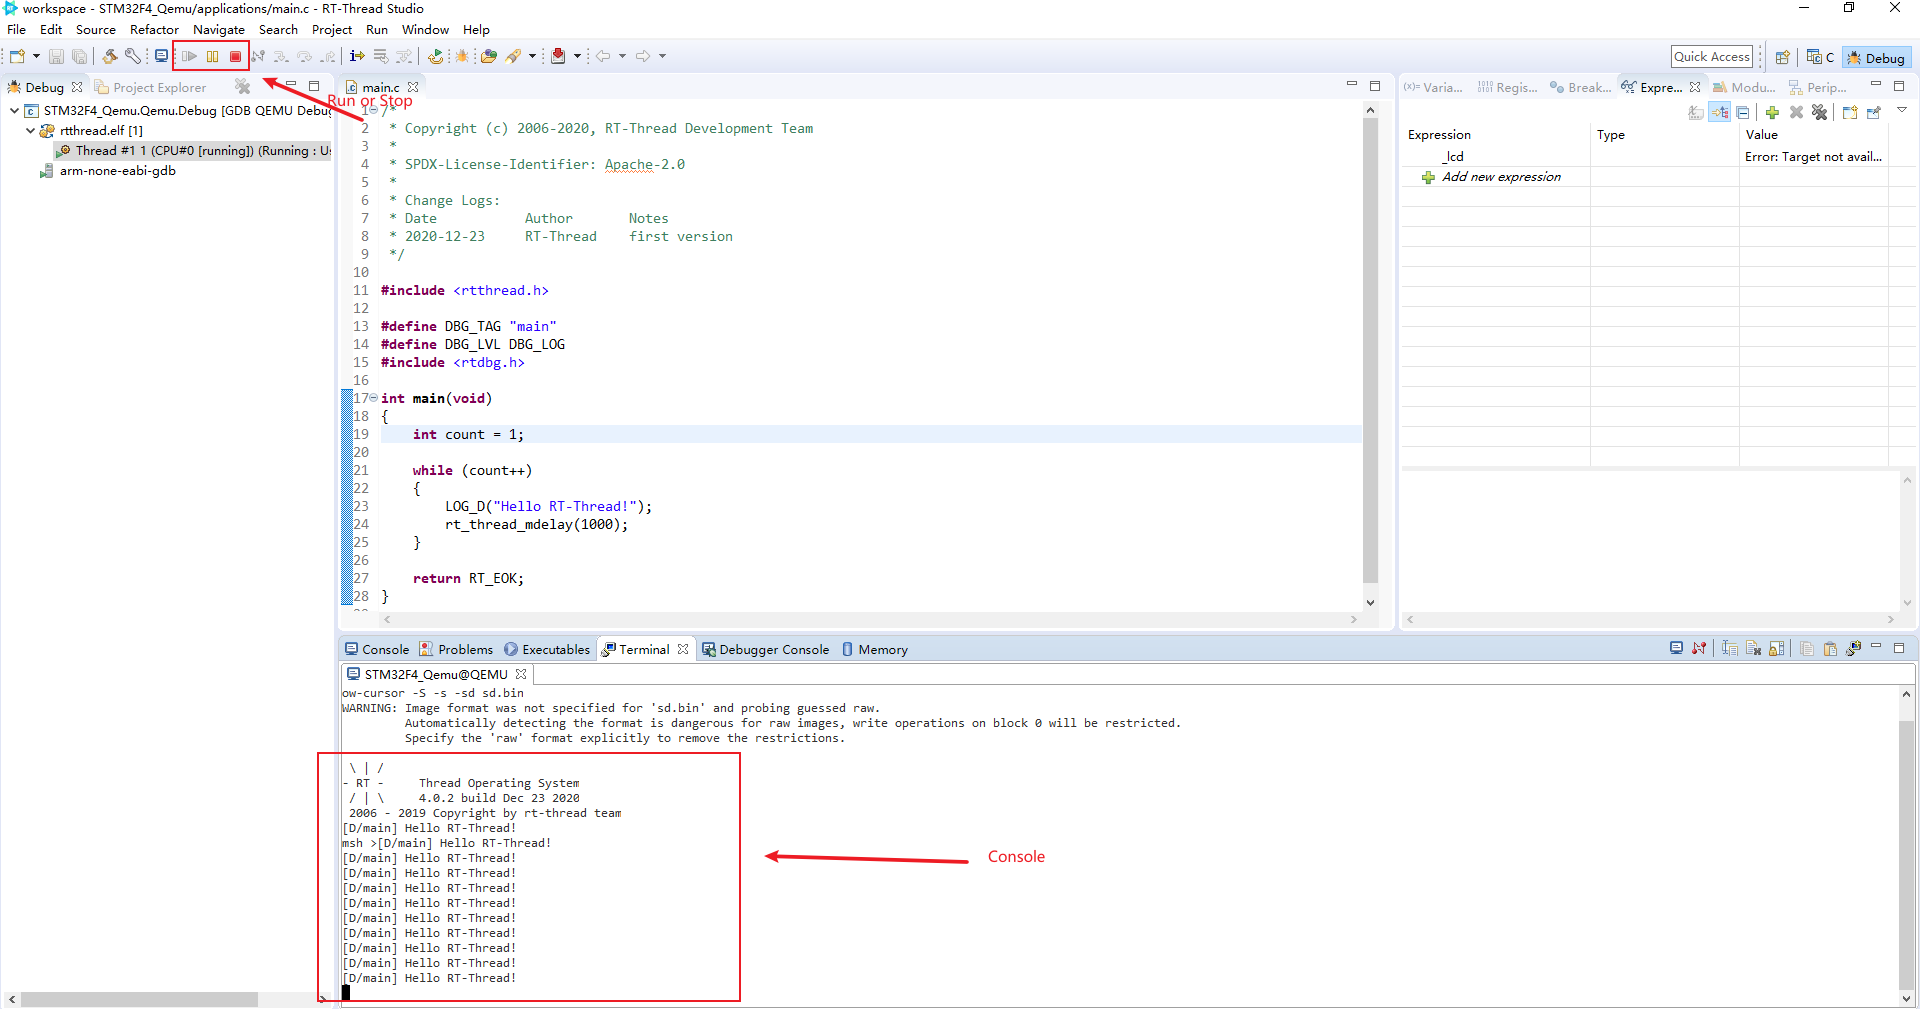This screenshot has width=1920, height=1009.
Task: Click the Terminal scroll lock icon
Action: pos(1776,649)
